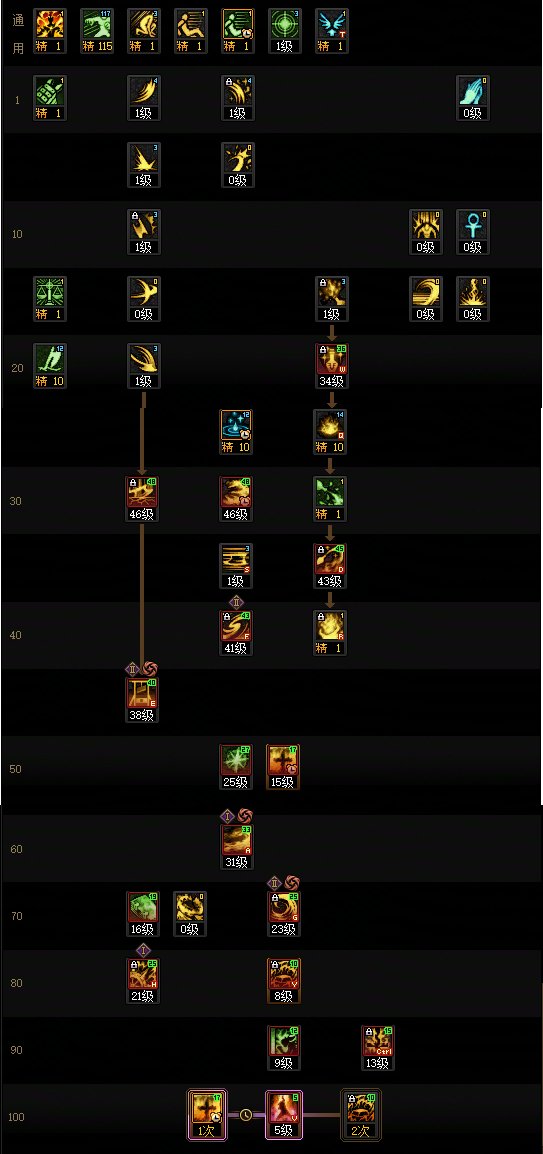Select the skill labeled 21级 with H hotkey

click(x=143, y=982)
